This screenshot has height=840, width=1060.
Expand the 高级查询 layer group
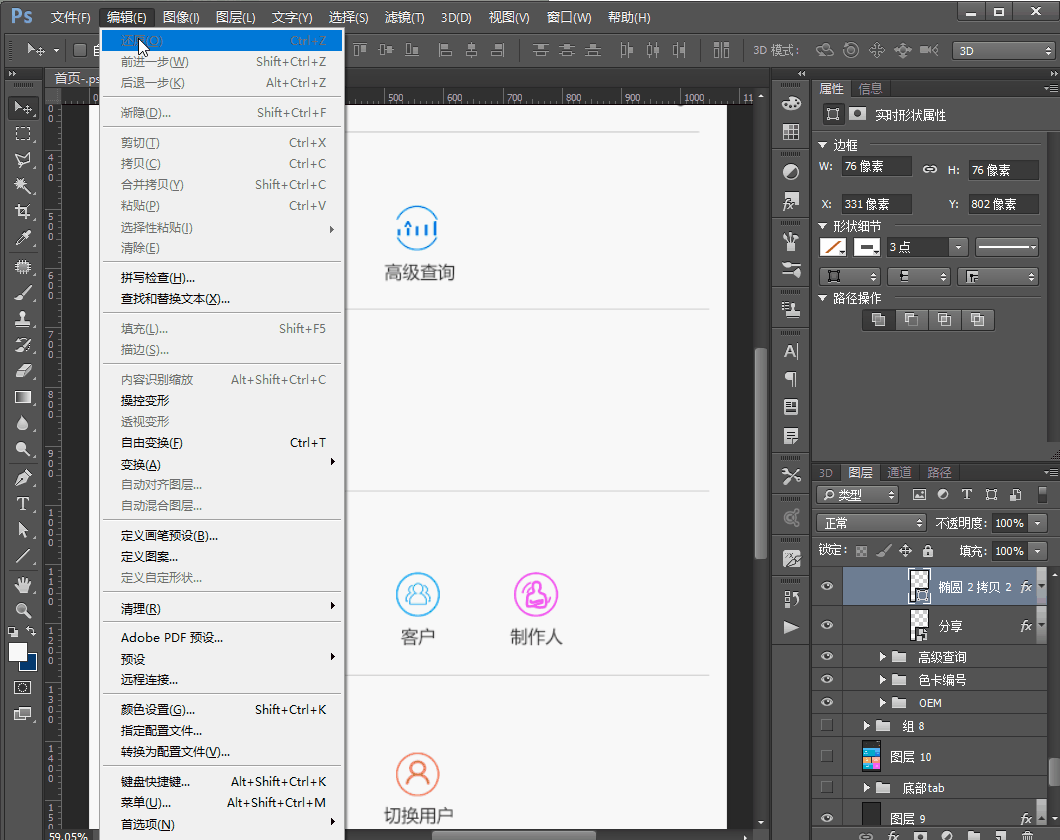tap(883, 657)
